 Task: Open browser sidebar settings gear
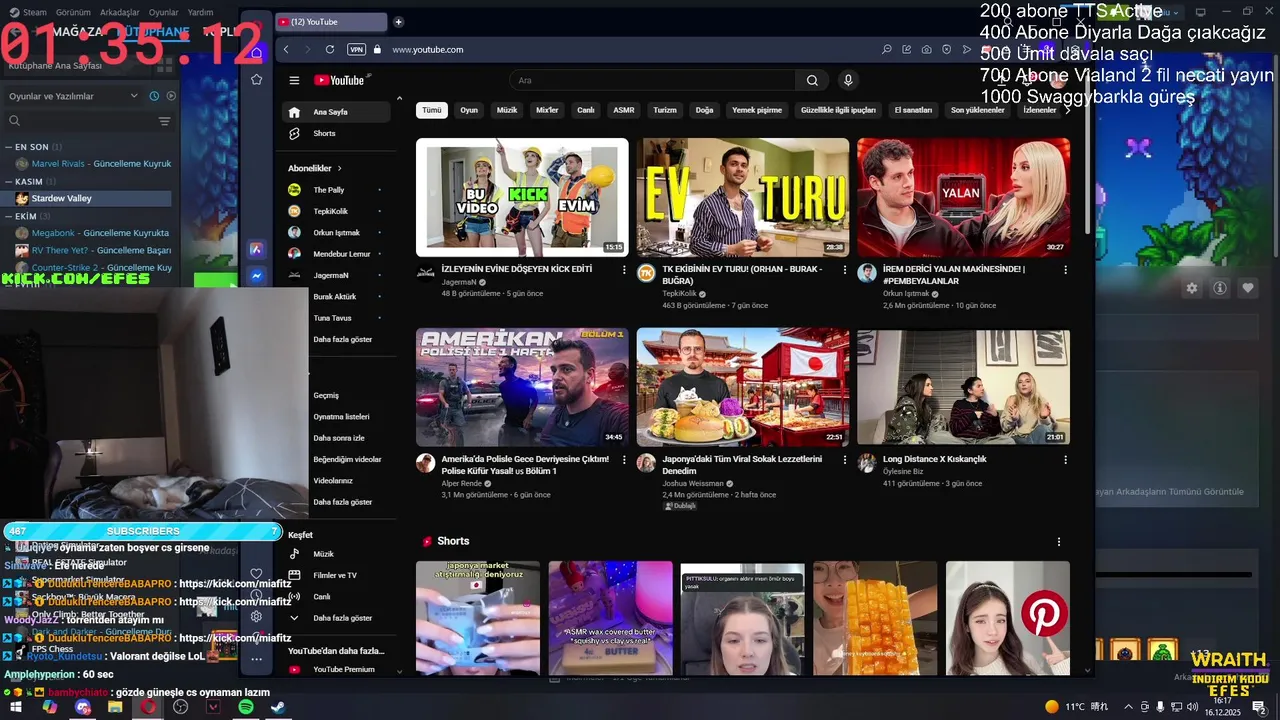tap(257, 616)
